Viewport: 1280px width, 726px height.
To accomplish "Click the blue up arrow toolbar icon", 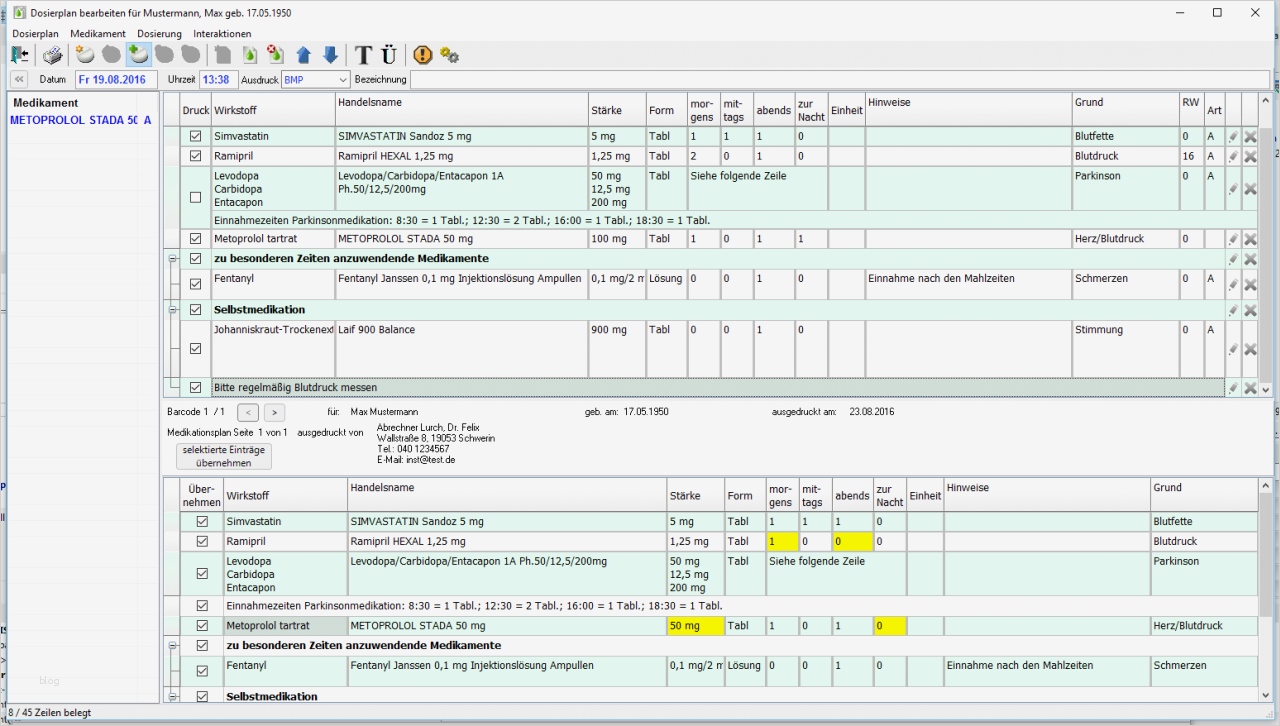I will [304, 55].
